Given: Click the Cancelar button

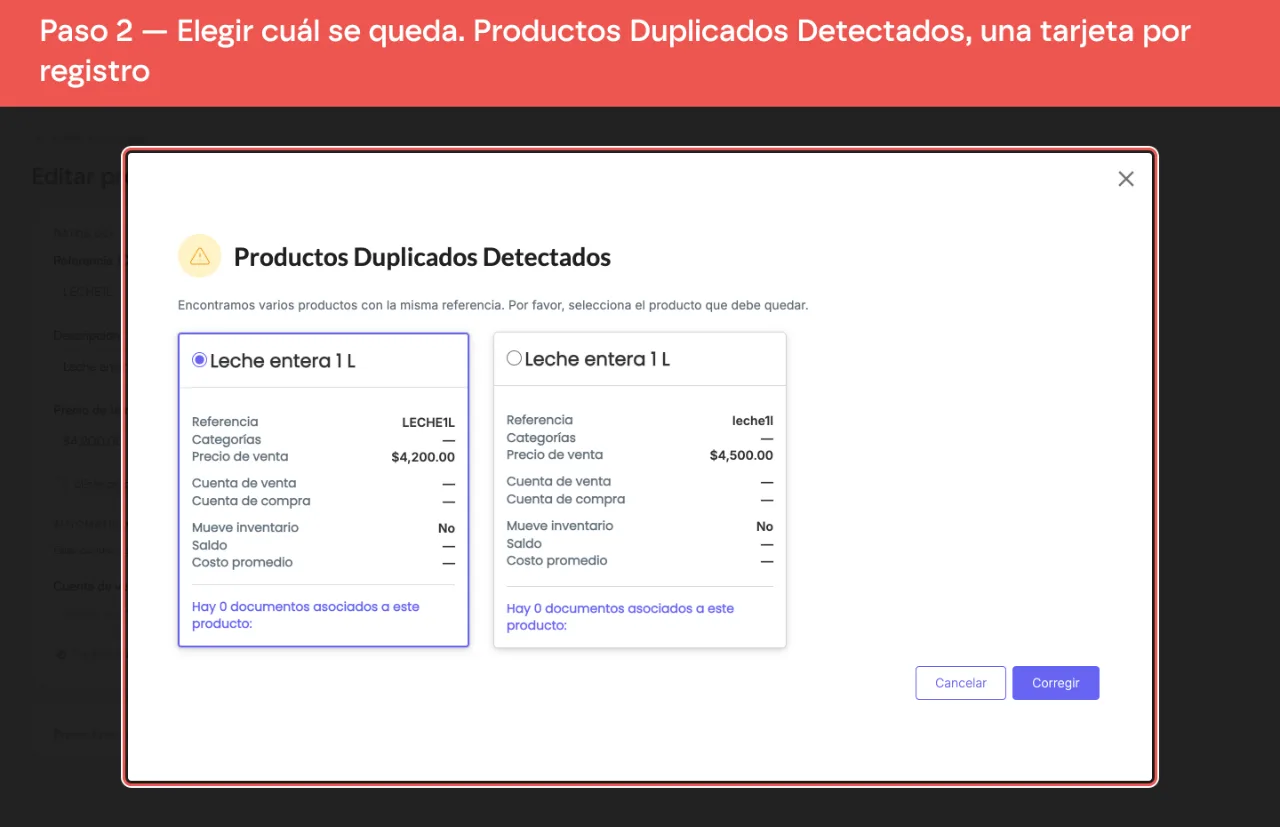Looking at the screenshot, I should [960, 683].
